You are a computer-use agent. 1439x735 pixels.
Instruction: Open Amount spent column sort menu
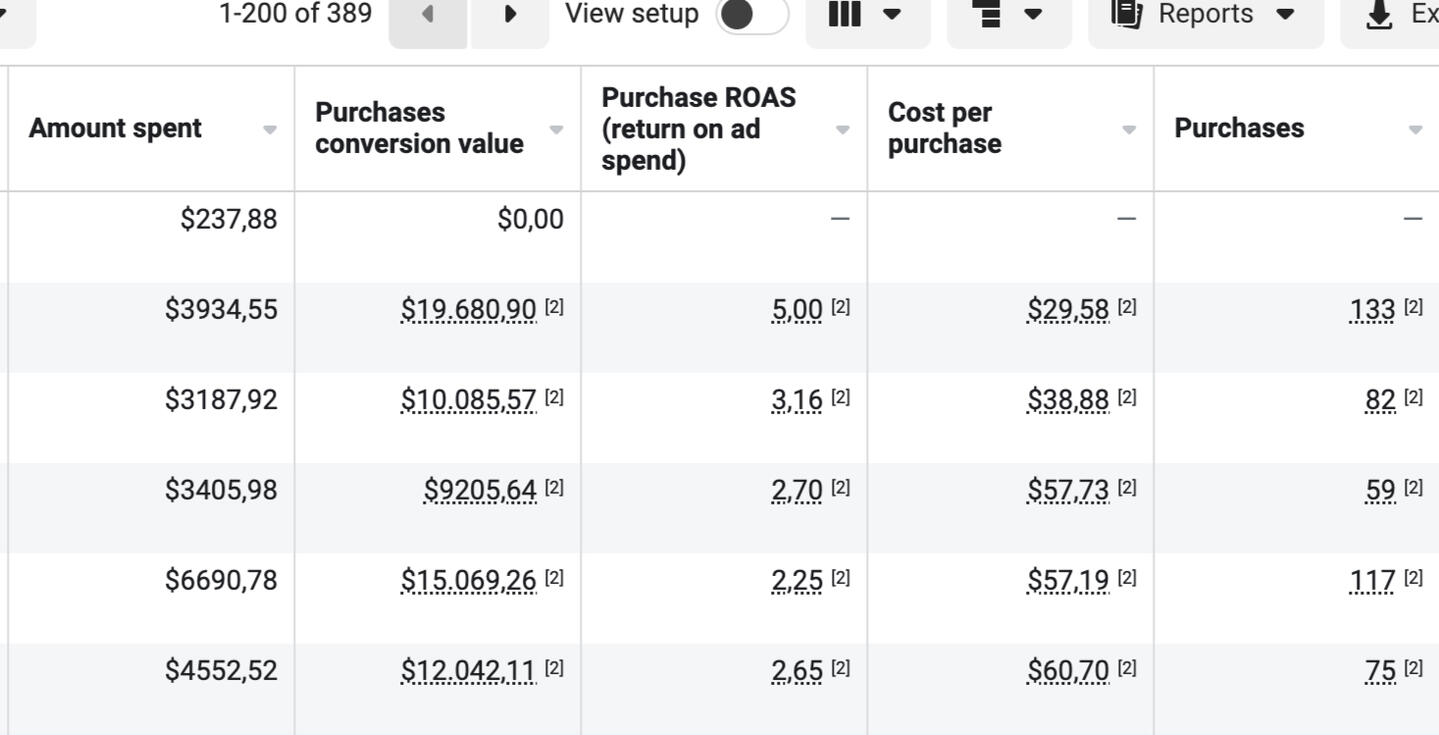point(269,130)
